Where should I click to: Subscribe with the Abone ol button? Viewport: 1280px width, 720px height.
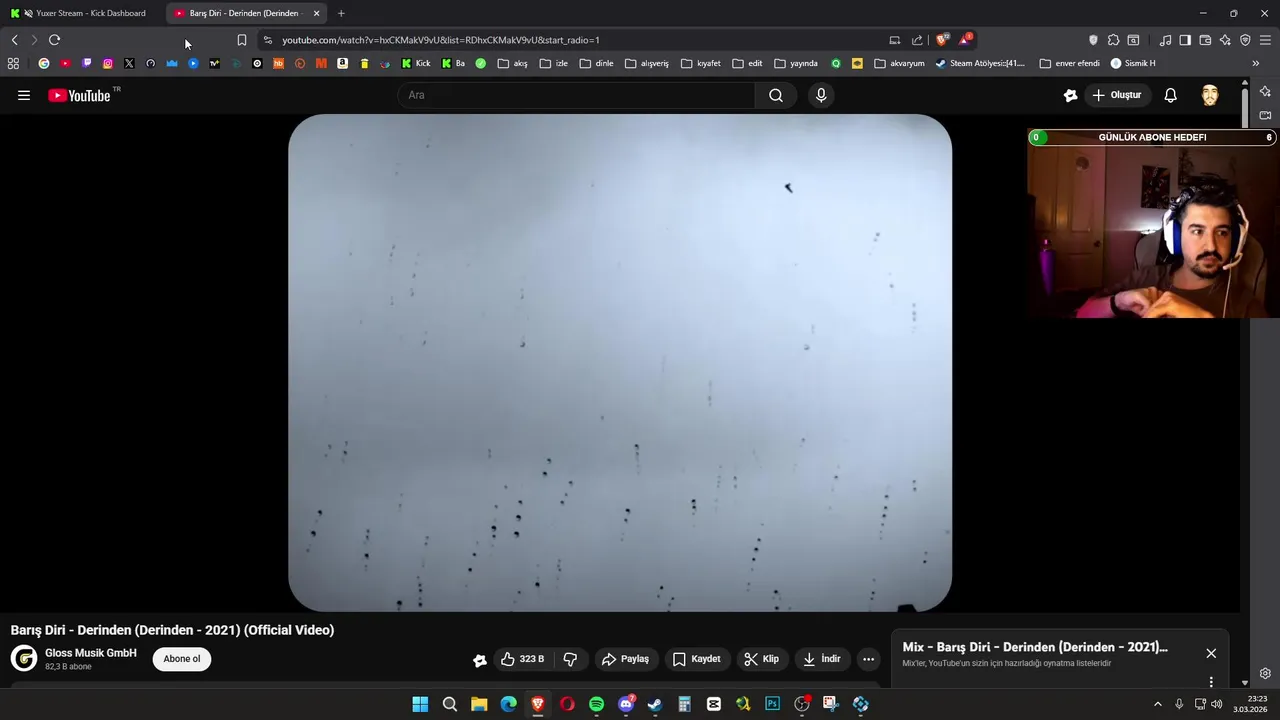[x=182, y=659]
